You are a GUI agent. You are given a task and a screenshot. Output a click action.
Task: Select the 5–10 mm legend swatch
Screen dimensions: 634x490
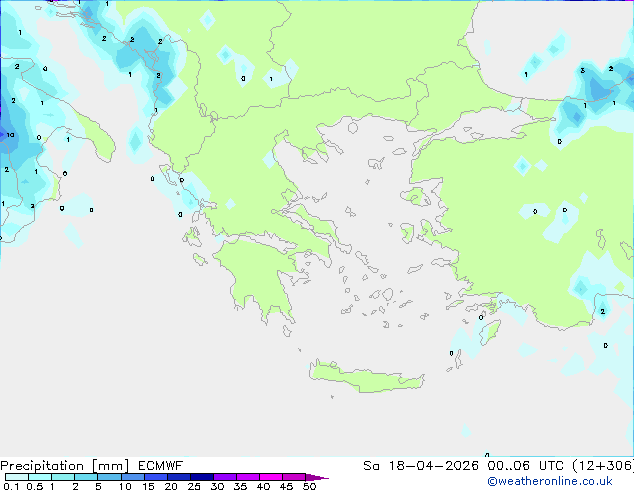tap(109, 477)
